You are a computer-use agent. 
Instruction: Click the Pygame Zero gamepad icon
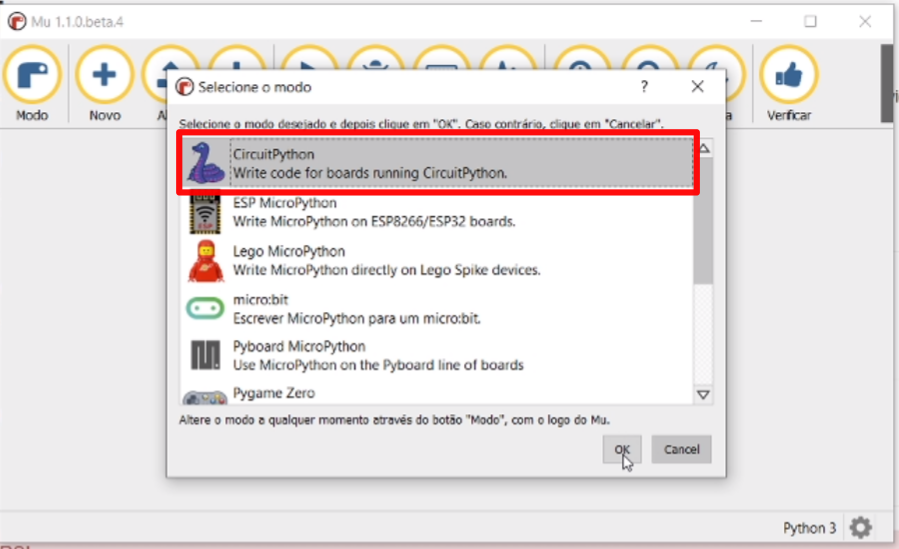(205, 397)
